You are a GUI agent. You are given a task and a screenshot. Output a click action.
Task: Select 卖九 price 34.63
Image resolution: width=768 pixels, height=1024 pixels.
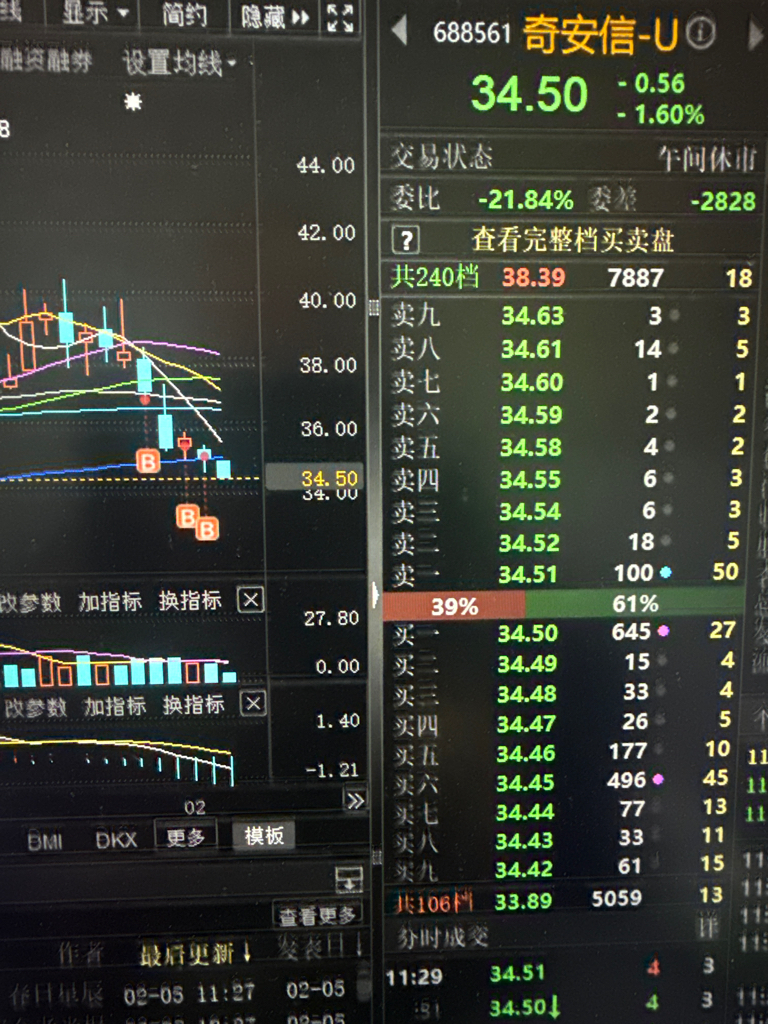click(532, 316)
